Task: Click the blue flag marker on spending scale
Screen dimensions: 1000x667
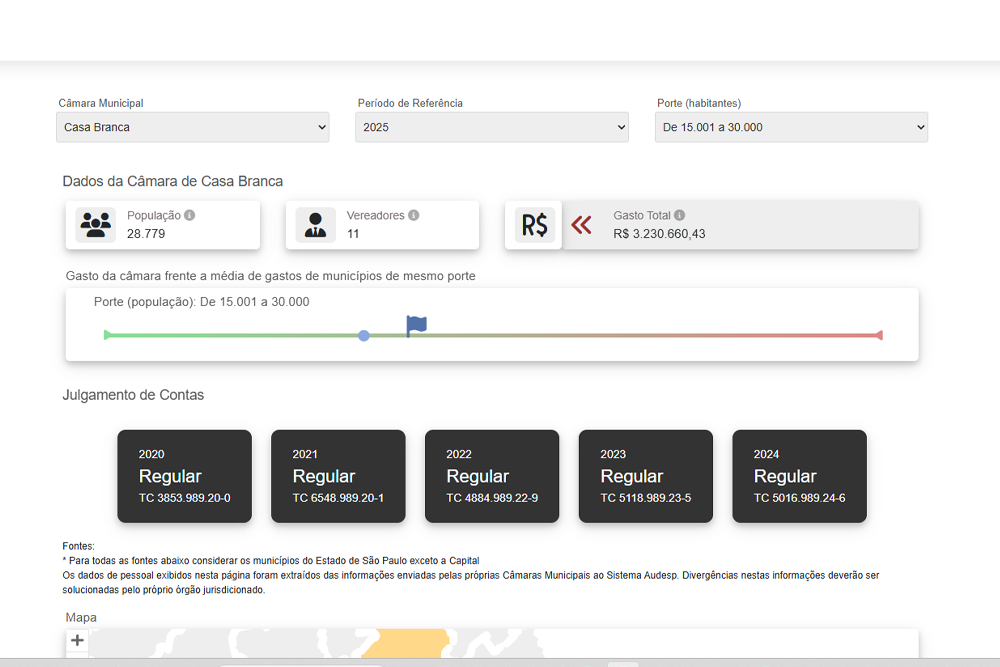Action: click(416, 326)
